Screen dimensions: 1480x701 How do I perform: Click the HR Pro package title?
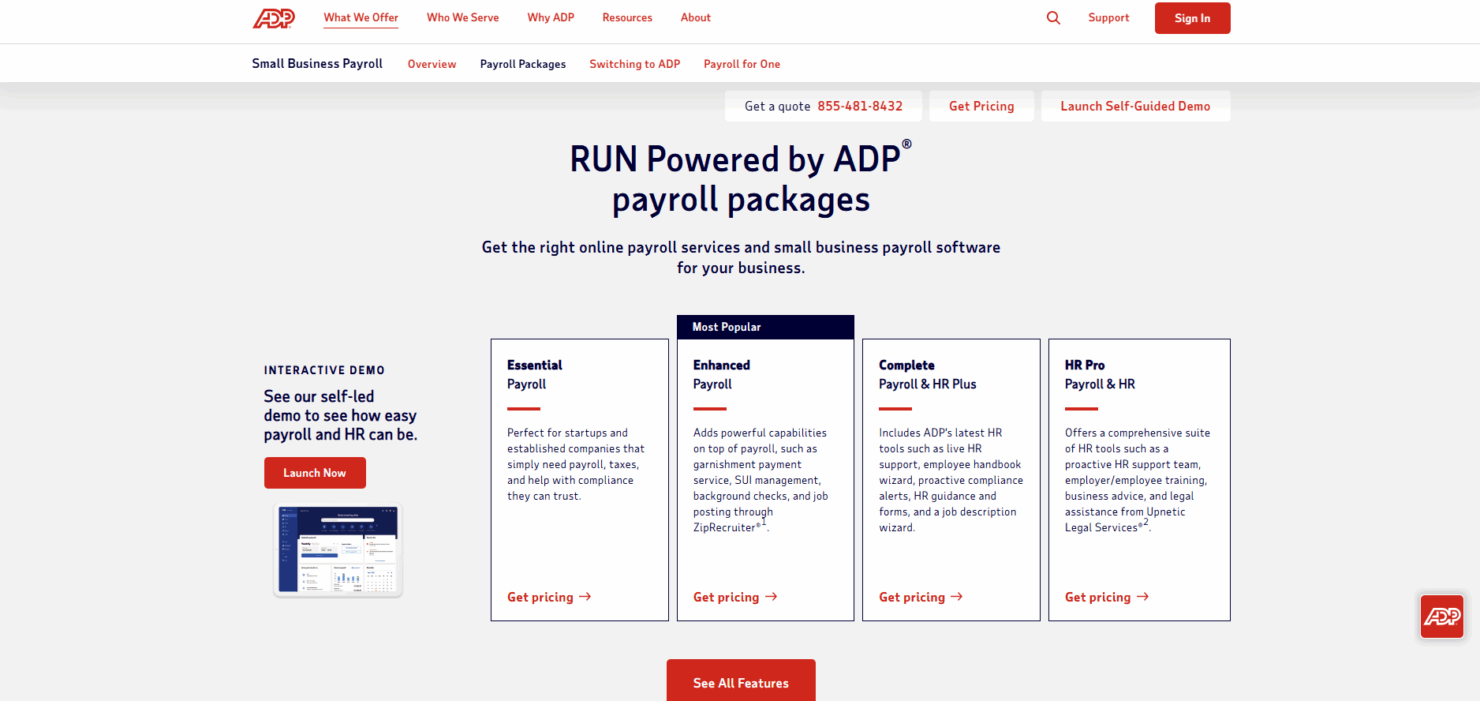pyautogui.click(x=1085, y=365)
